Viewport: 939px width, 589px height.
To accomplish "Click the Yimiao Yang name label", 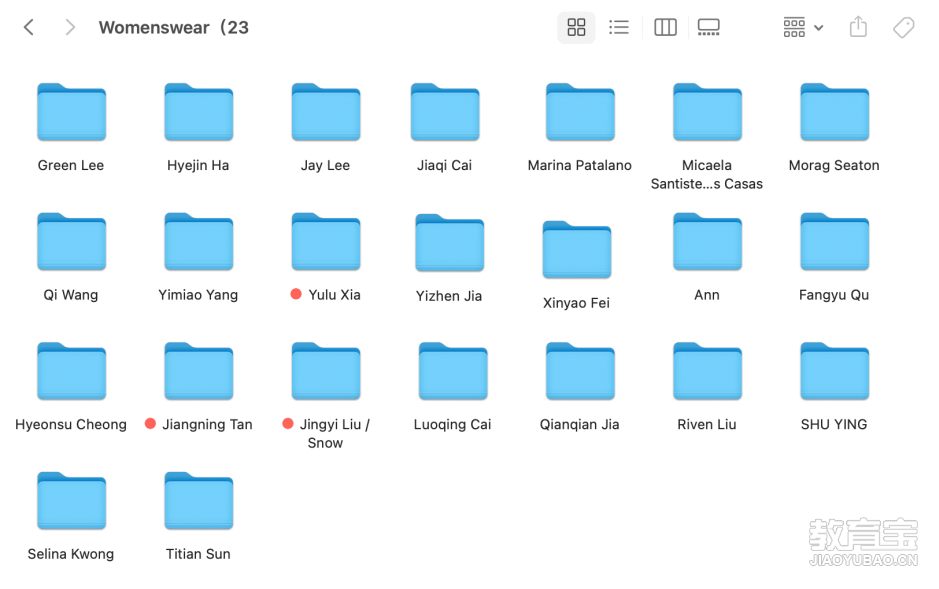I will [x=198, y=295].
